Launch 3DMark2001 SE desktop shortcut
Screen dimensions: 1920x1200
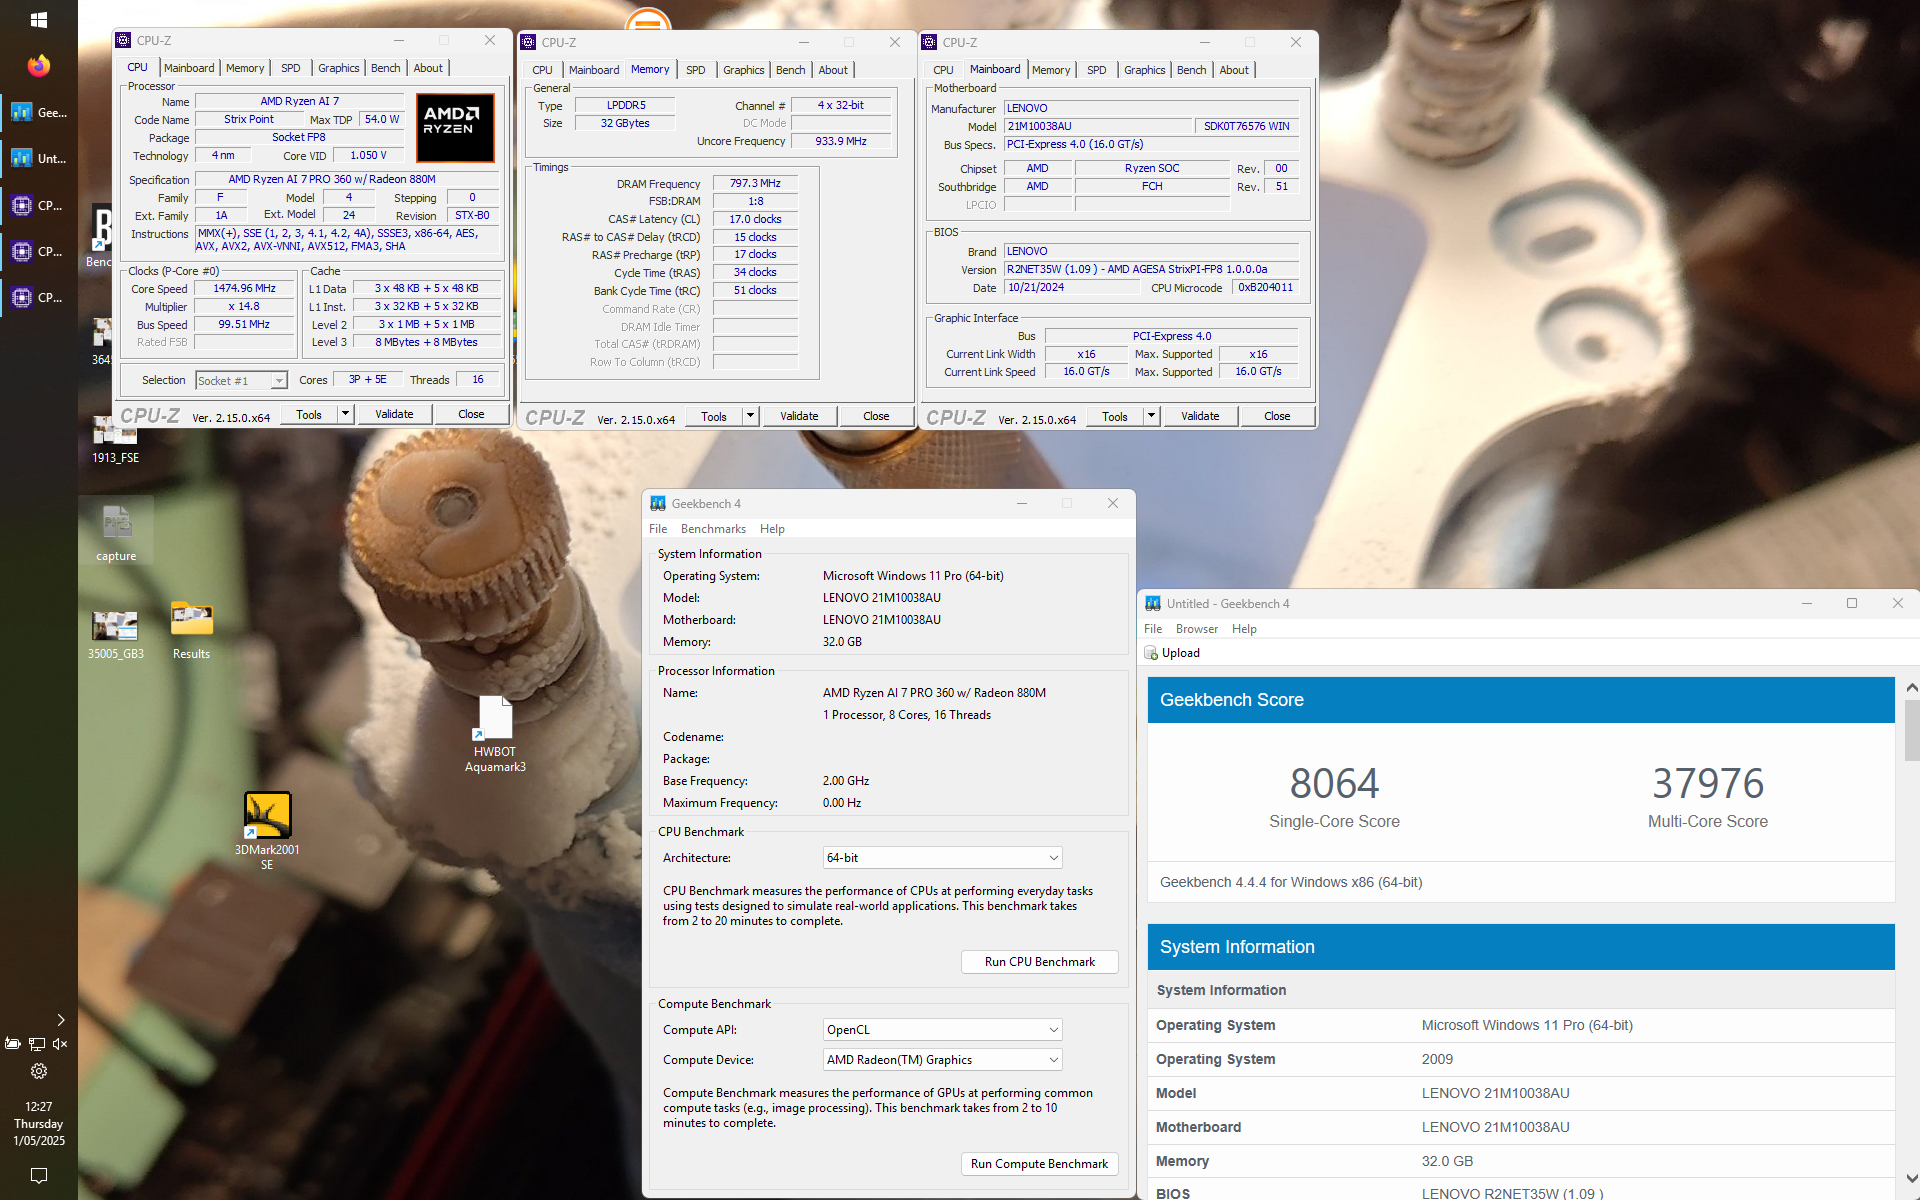pyautogui.click(x=267, y=830)
